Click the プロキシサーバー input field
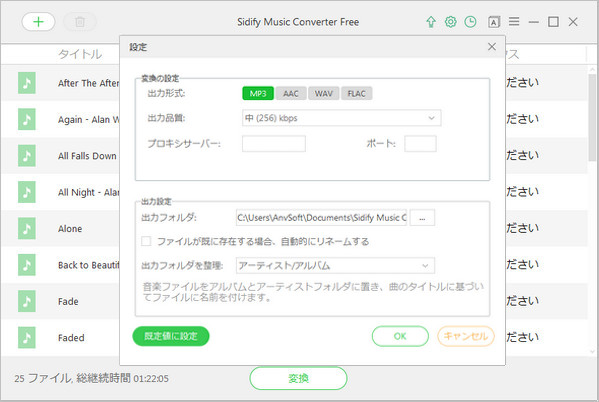The image size is (599, 402). [274, 144]
